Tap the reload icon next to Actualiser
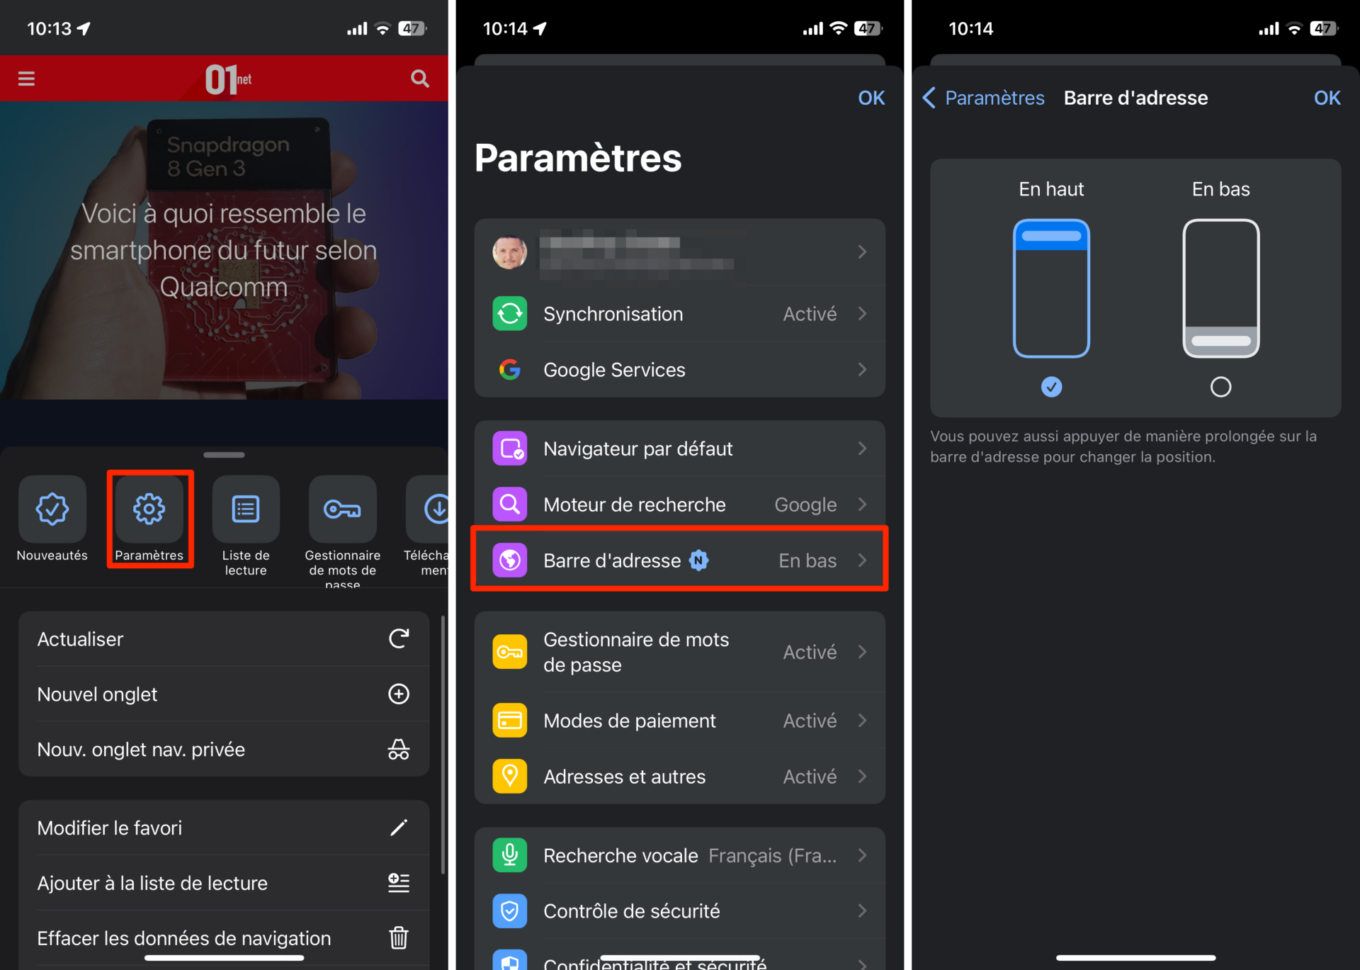The width and height of the screenshot is (1360, 970). coord(399,639)
